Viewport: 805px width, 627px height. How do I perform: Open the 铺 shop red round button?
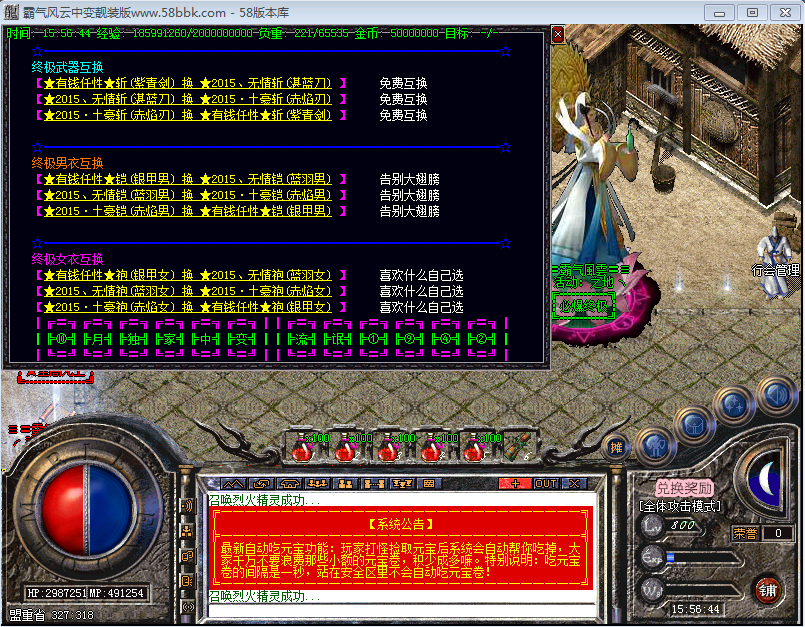coord(767,591)
